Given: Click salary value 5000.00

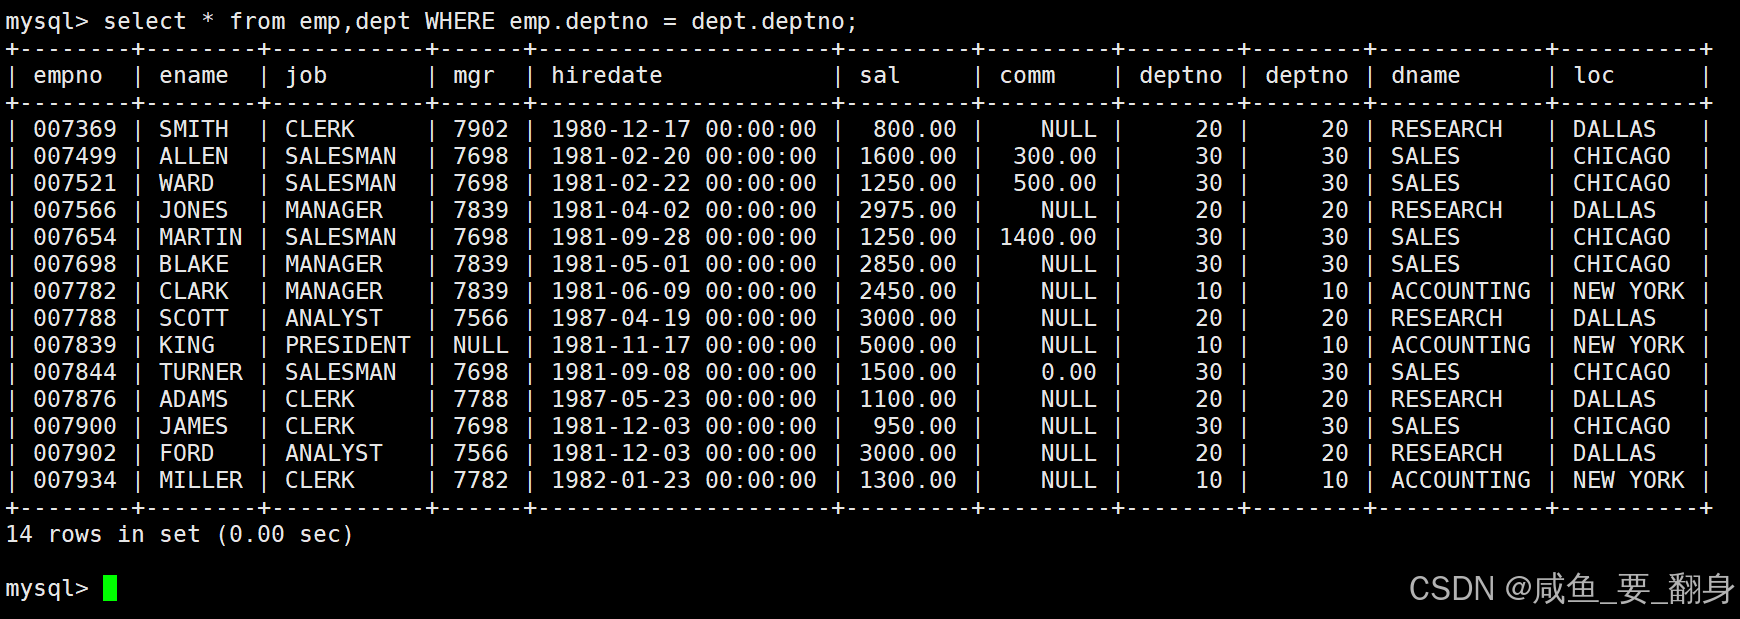Looking at the screenshot, I should [908, 345].
